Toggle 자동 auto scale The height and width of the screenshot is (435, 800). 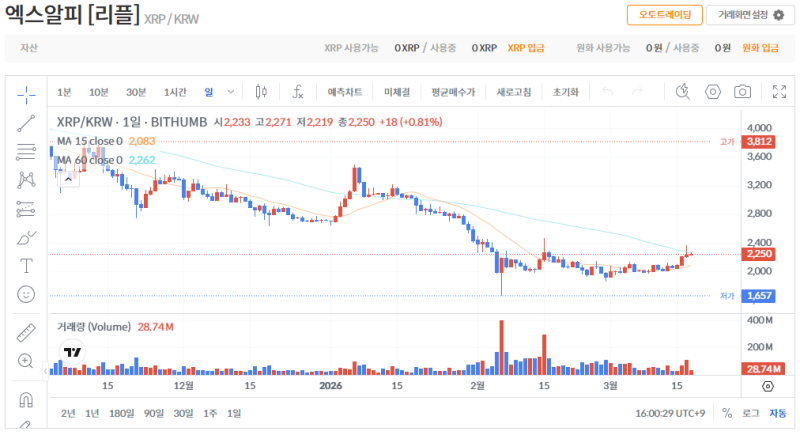click(778, 413)
